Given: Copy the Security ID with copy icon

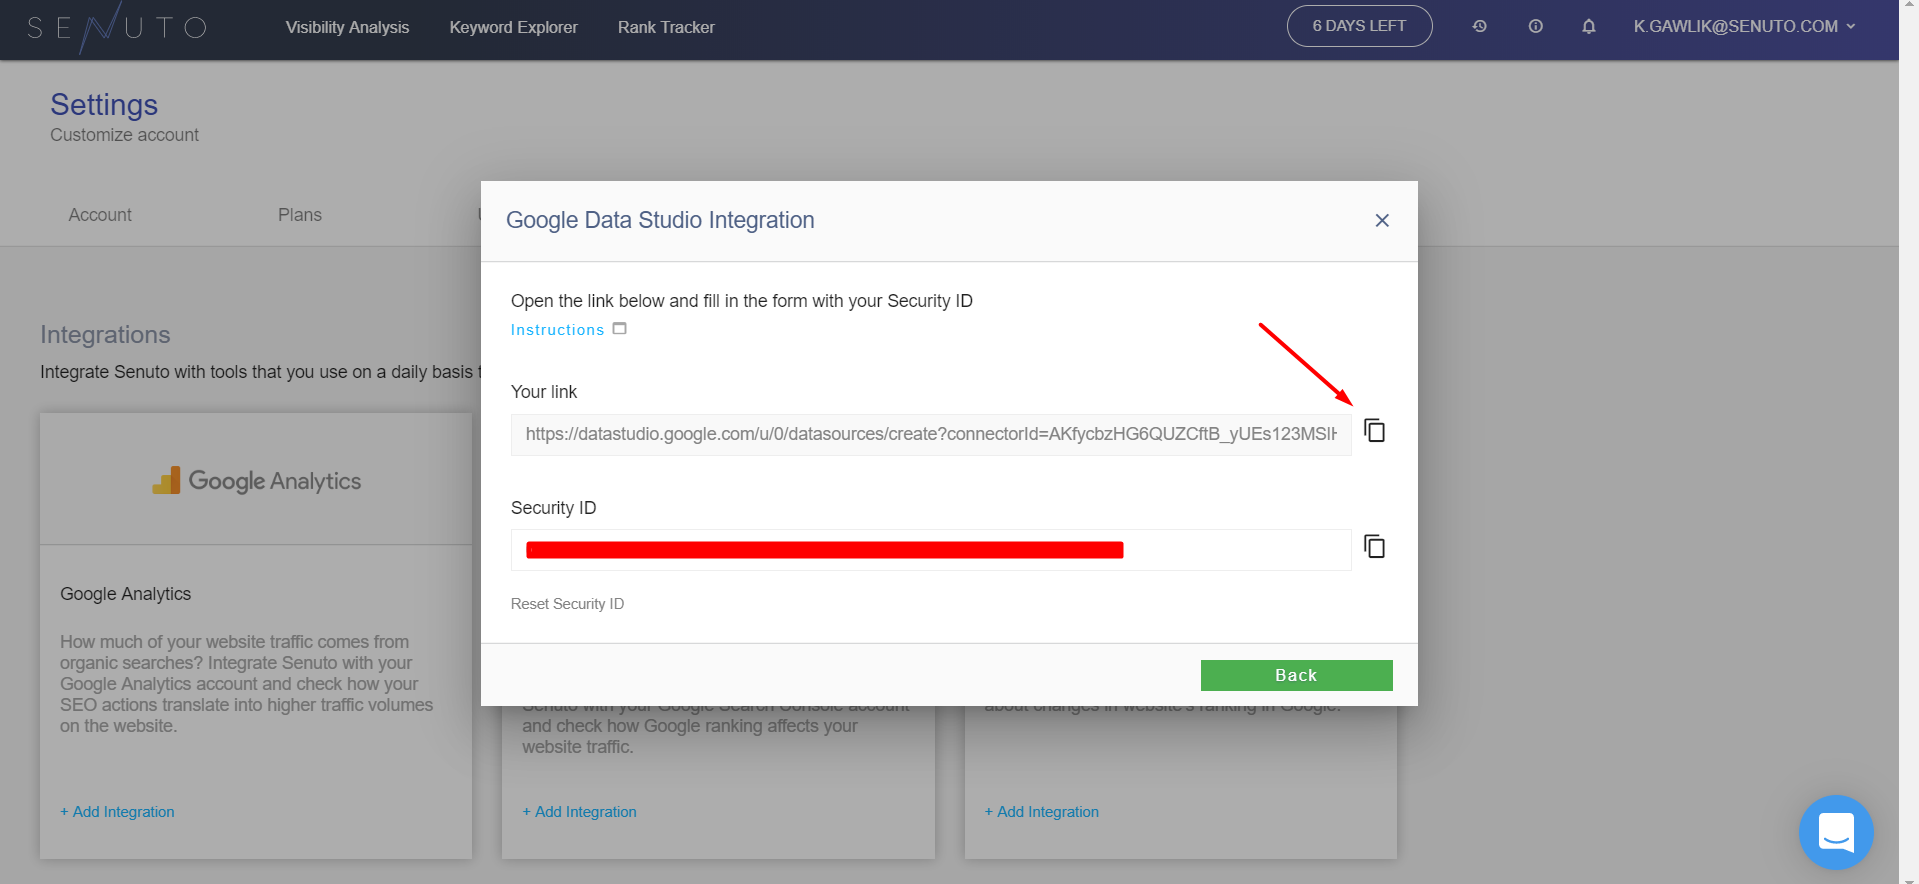Looking at the screenshot, I should (x=1375, y=547).
